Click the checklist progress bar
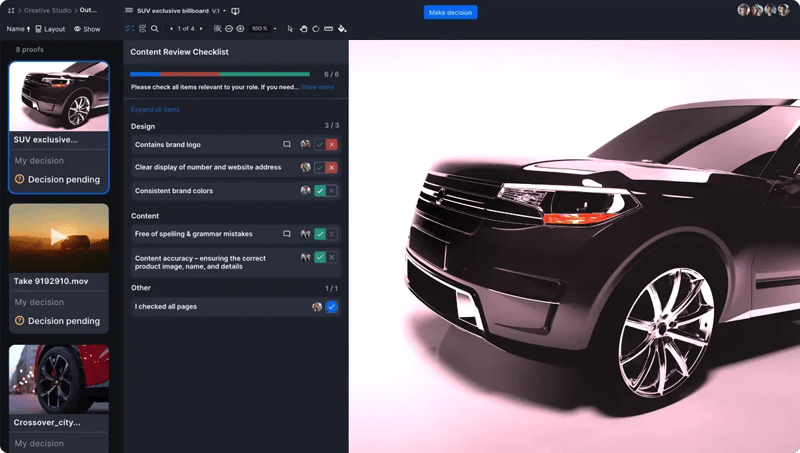Viewport: 800px width, 453px height. coord(220,74)
